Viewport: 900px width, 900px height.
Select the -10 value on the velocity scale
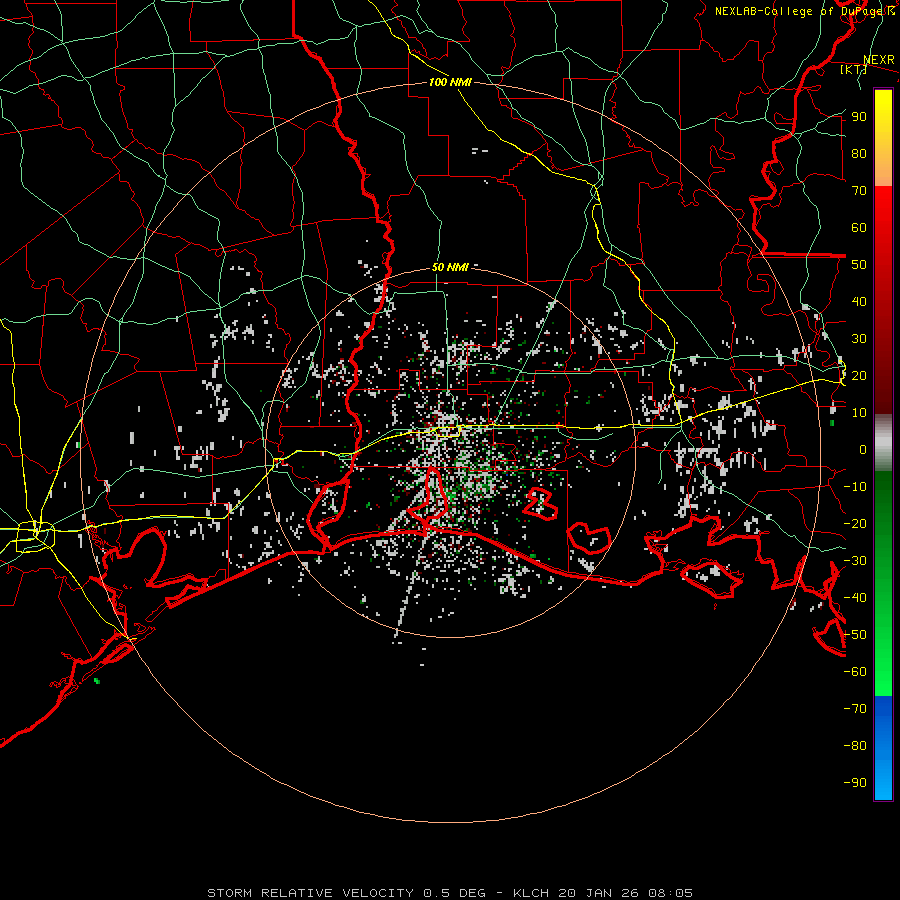[855, 487]
